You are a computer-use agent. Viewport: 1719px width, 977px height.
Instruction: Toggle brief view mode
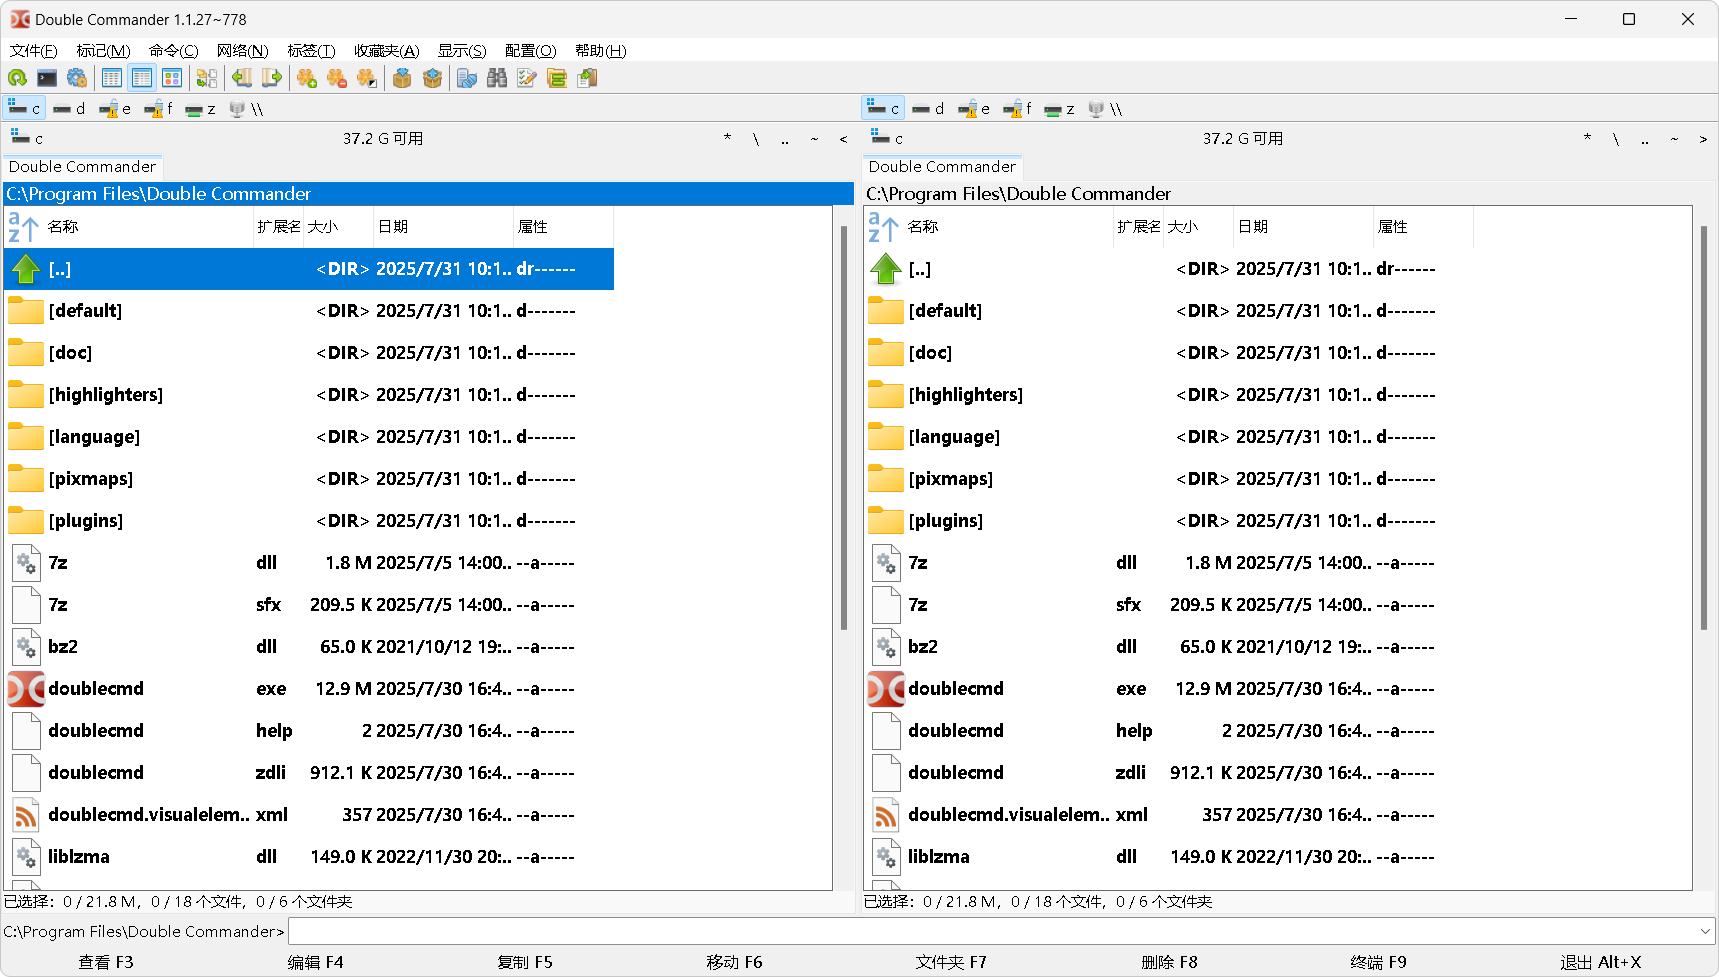click(x=111, y=77)
